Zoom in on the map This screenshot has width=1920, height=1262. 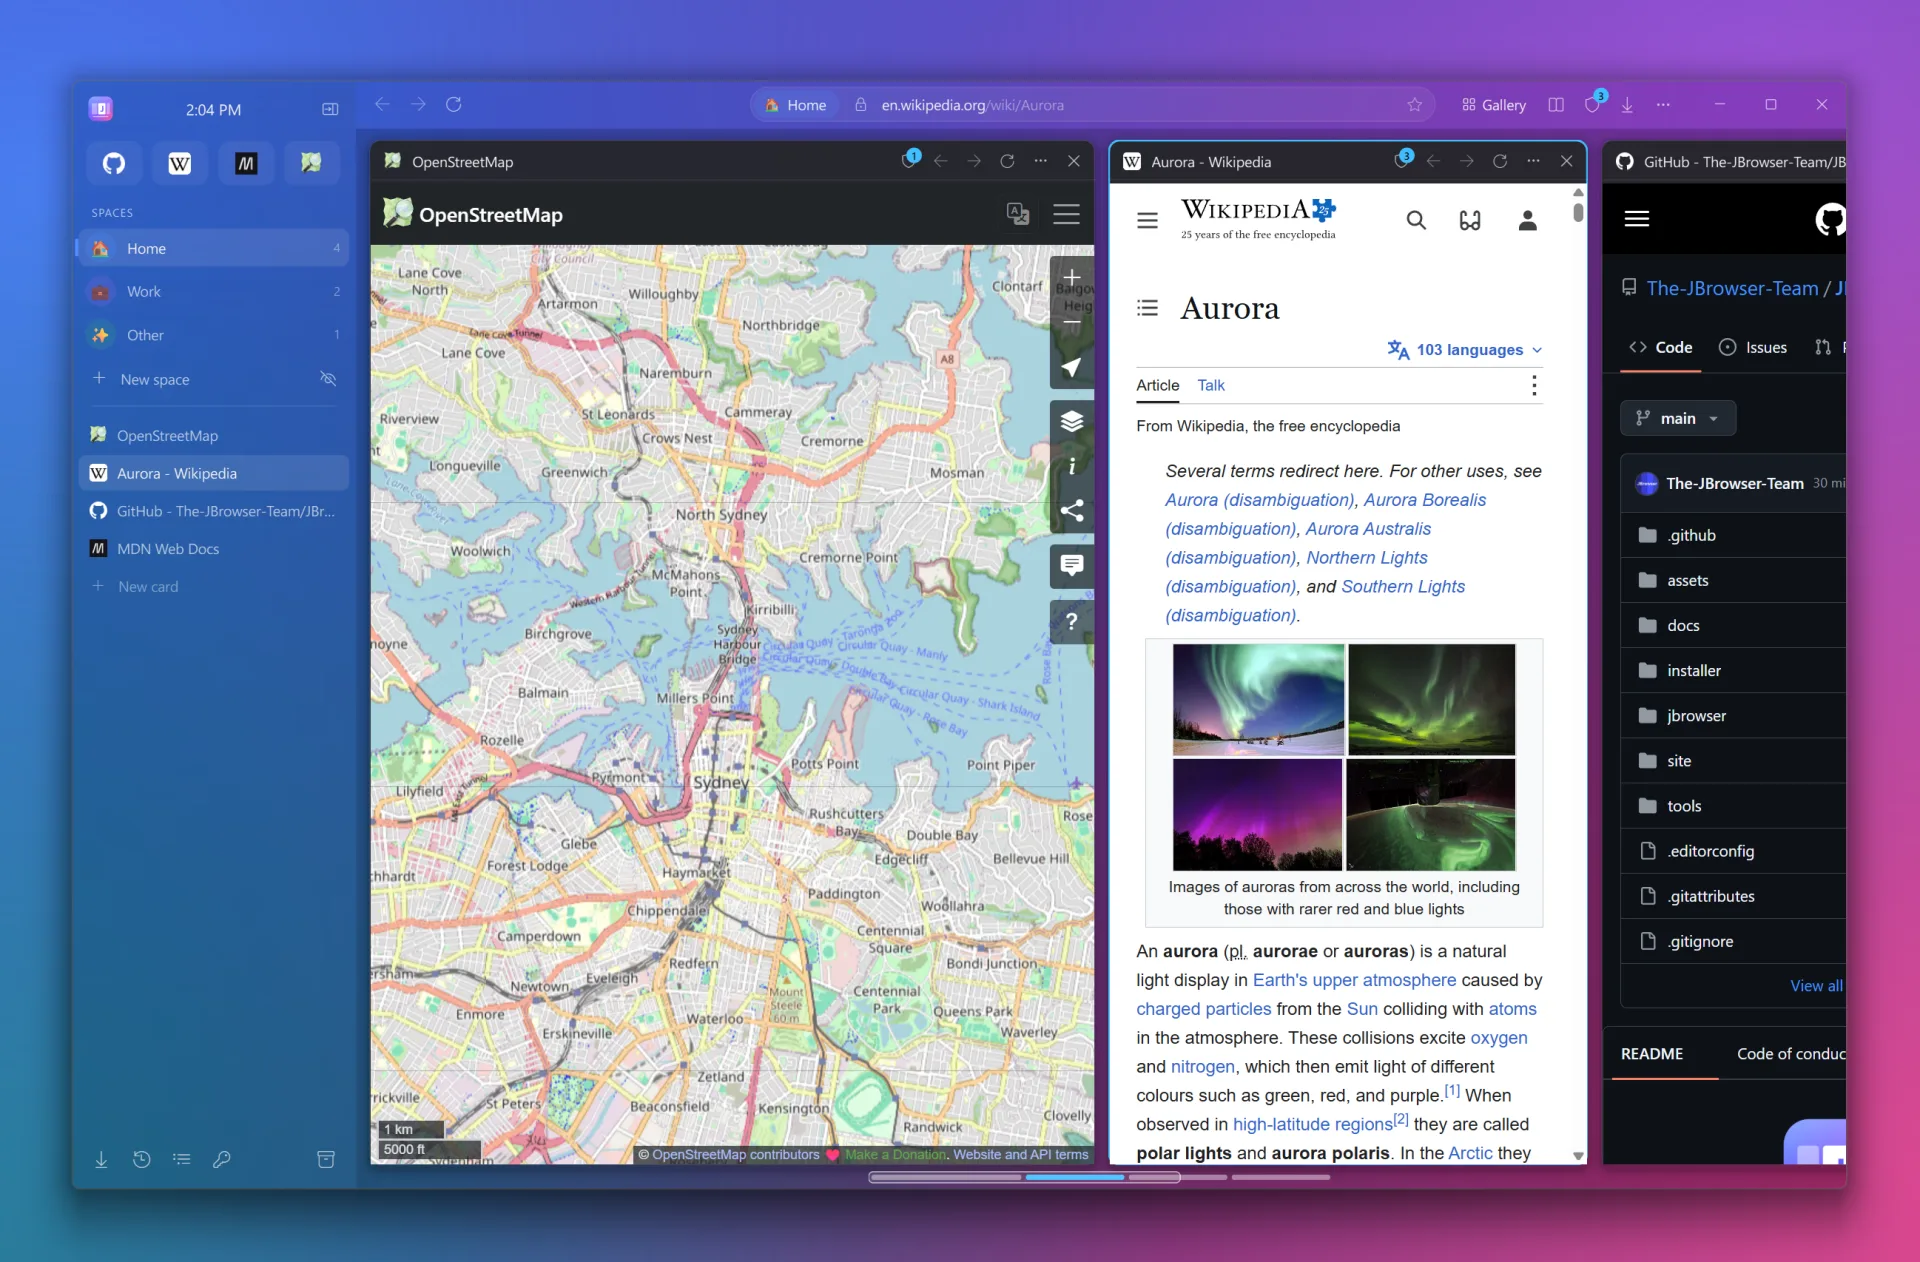1072,277
